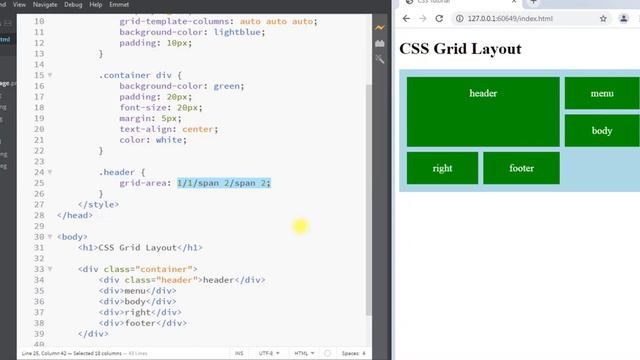
Task: Fold the body tag at line 30
Action: (x=50, y=237)
